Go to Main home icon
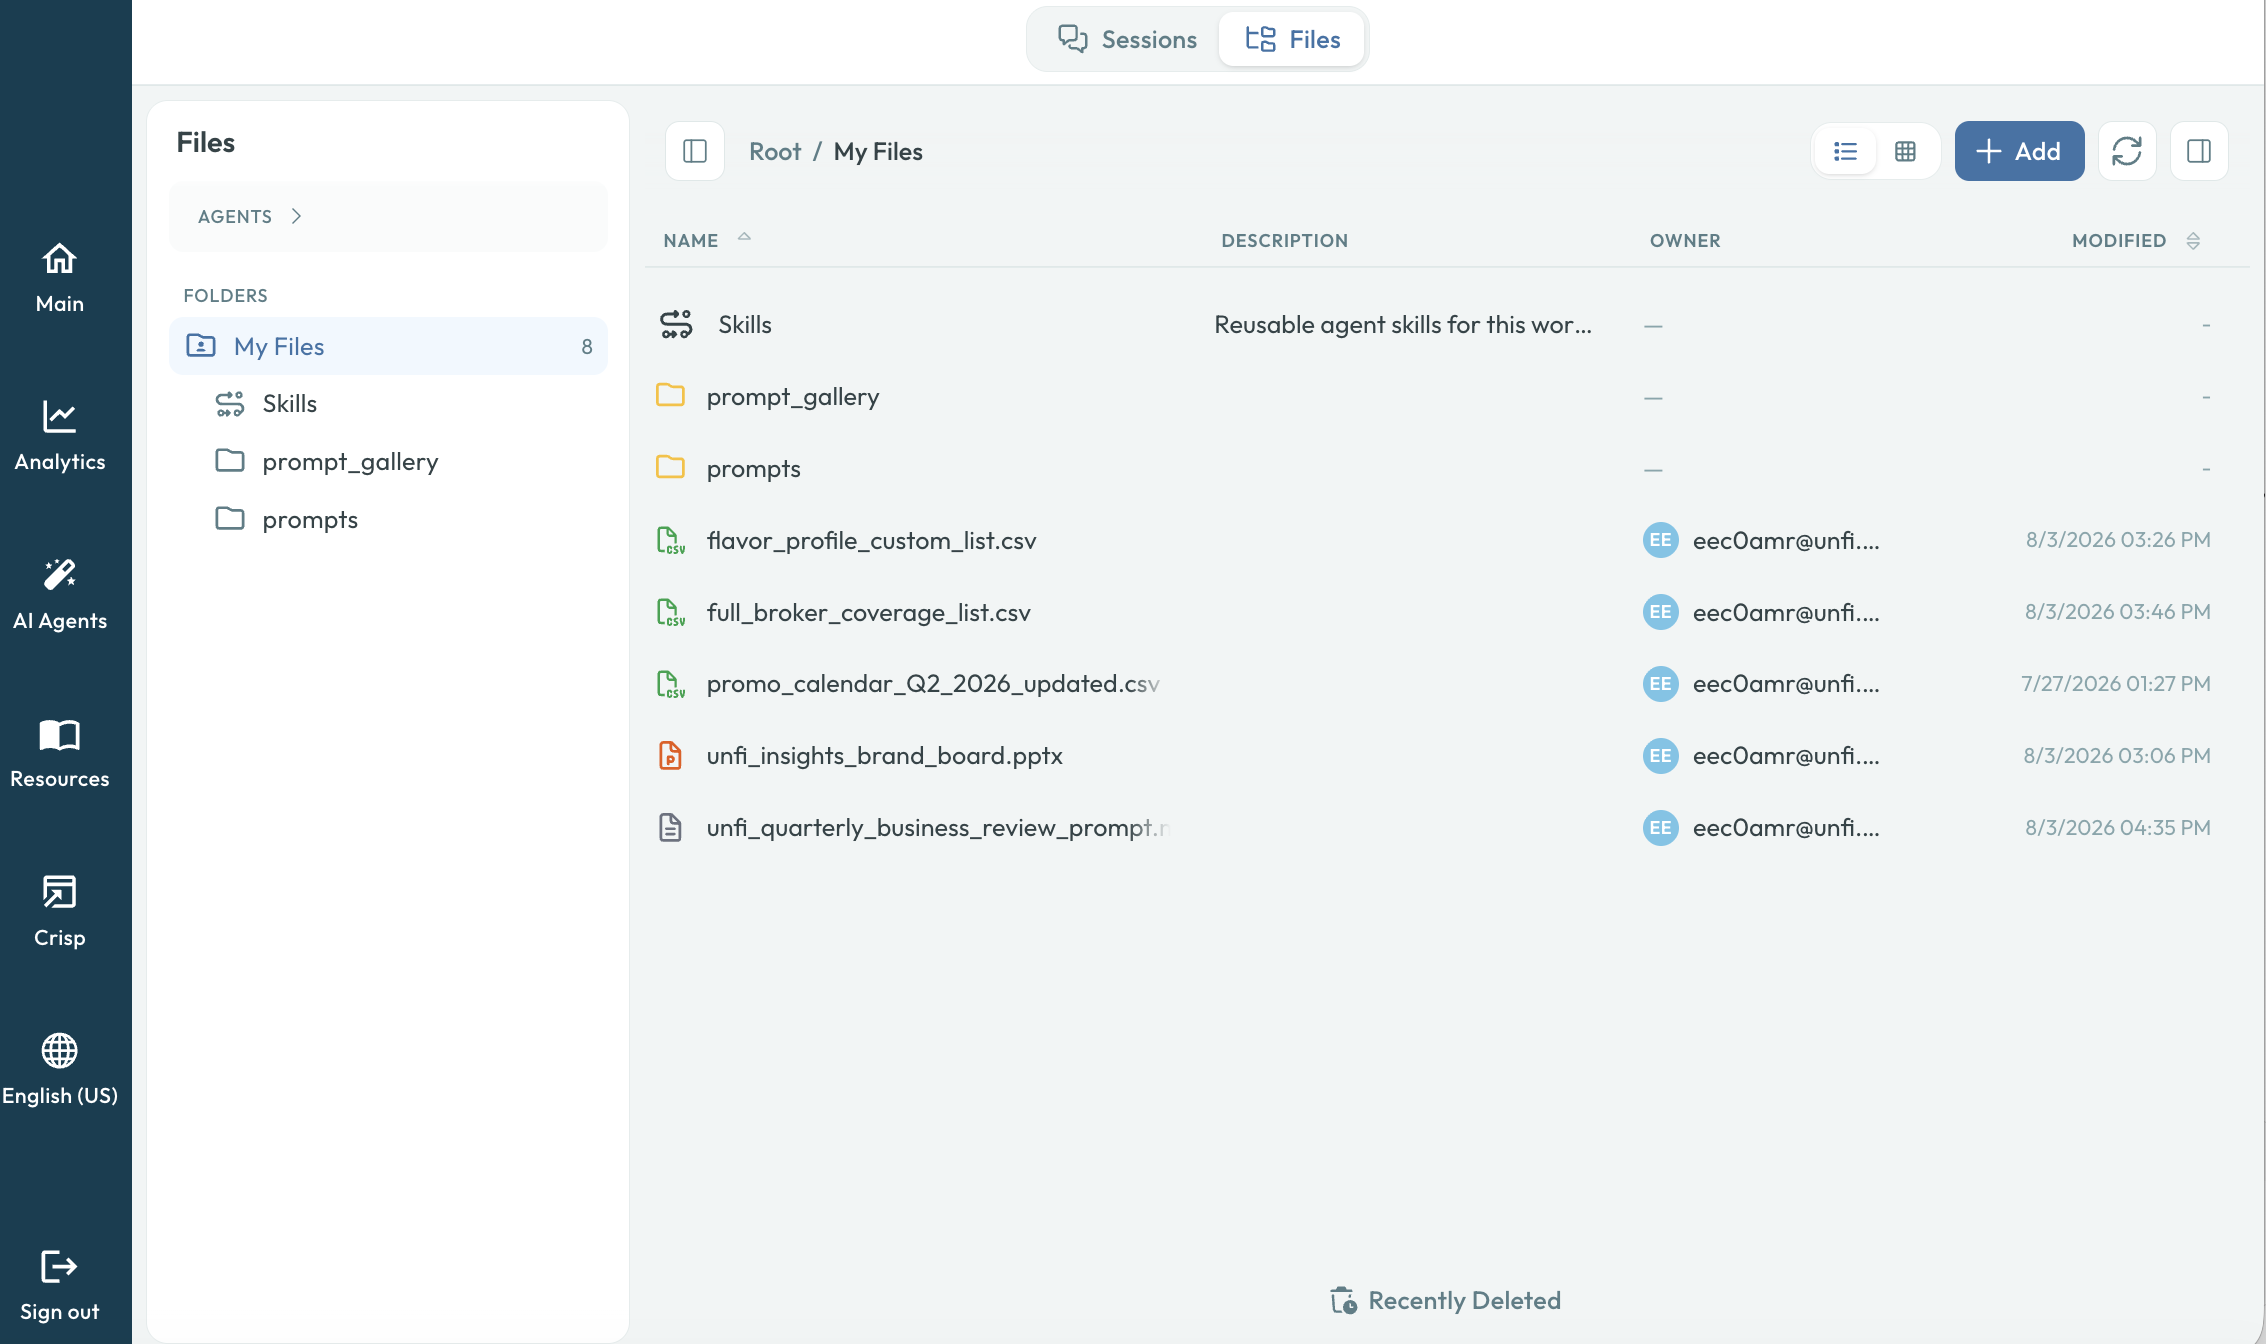 pos(59,259)
